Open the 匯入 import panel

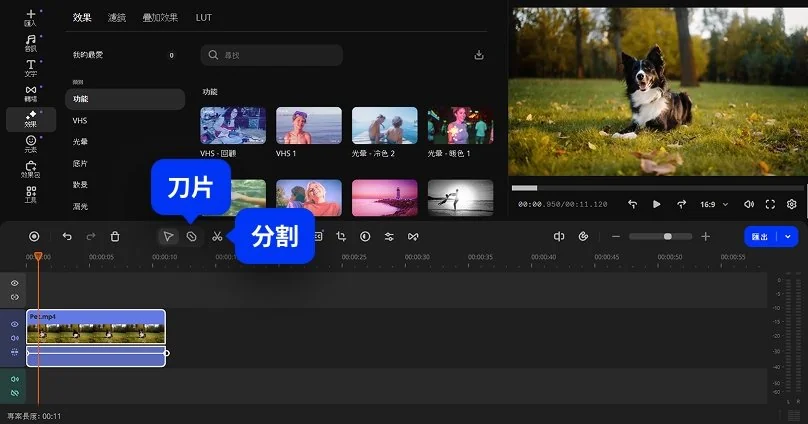point(30,18)
